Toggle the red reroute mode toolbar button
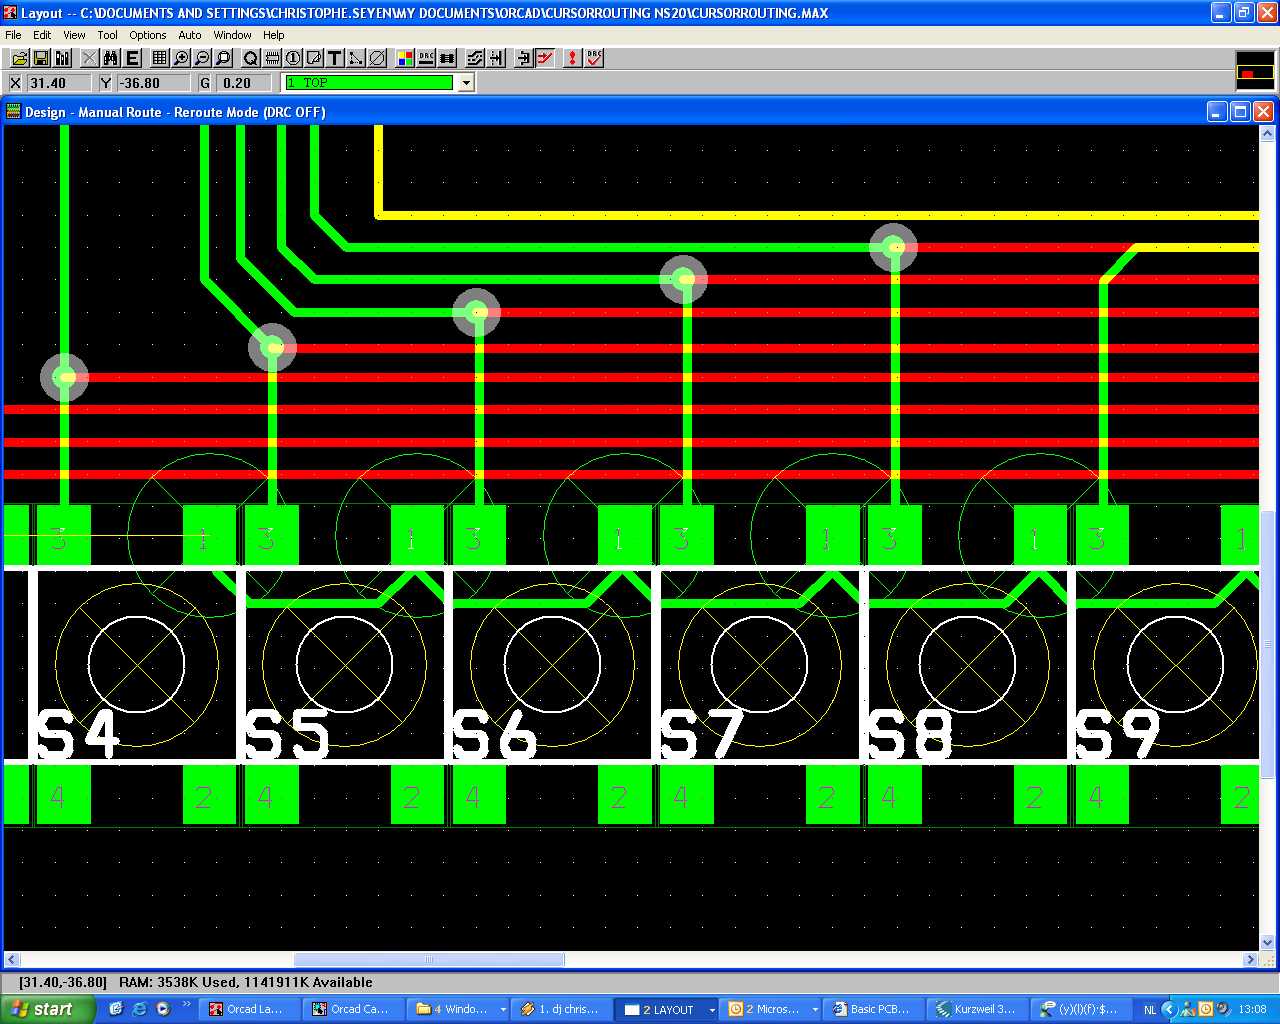 coord(545,59)
